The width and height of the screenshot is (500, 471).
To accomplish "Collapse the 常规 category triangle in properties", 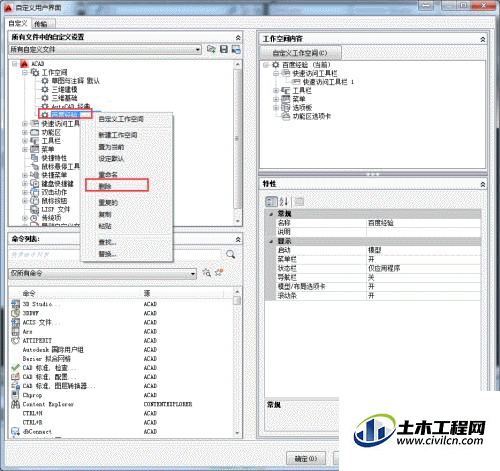I will pyautogui.click(x=271, y=214).
